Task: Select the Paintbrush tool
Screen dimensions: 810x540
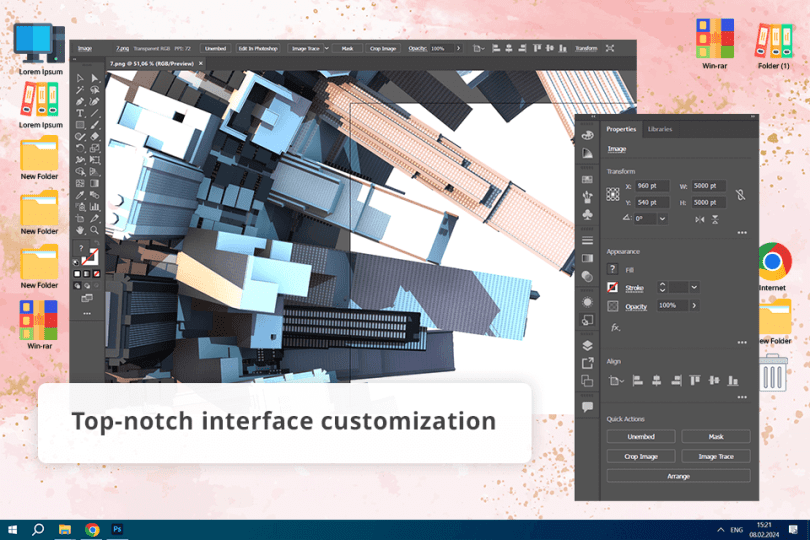Action: pyautogui.click(x=95, y=125)
